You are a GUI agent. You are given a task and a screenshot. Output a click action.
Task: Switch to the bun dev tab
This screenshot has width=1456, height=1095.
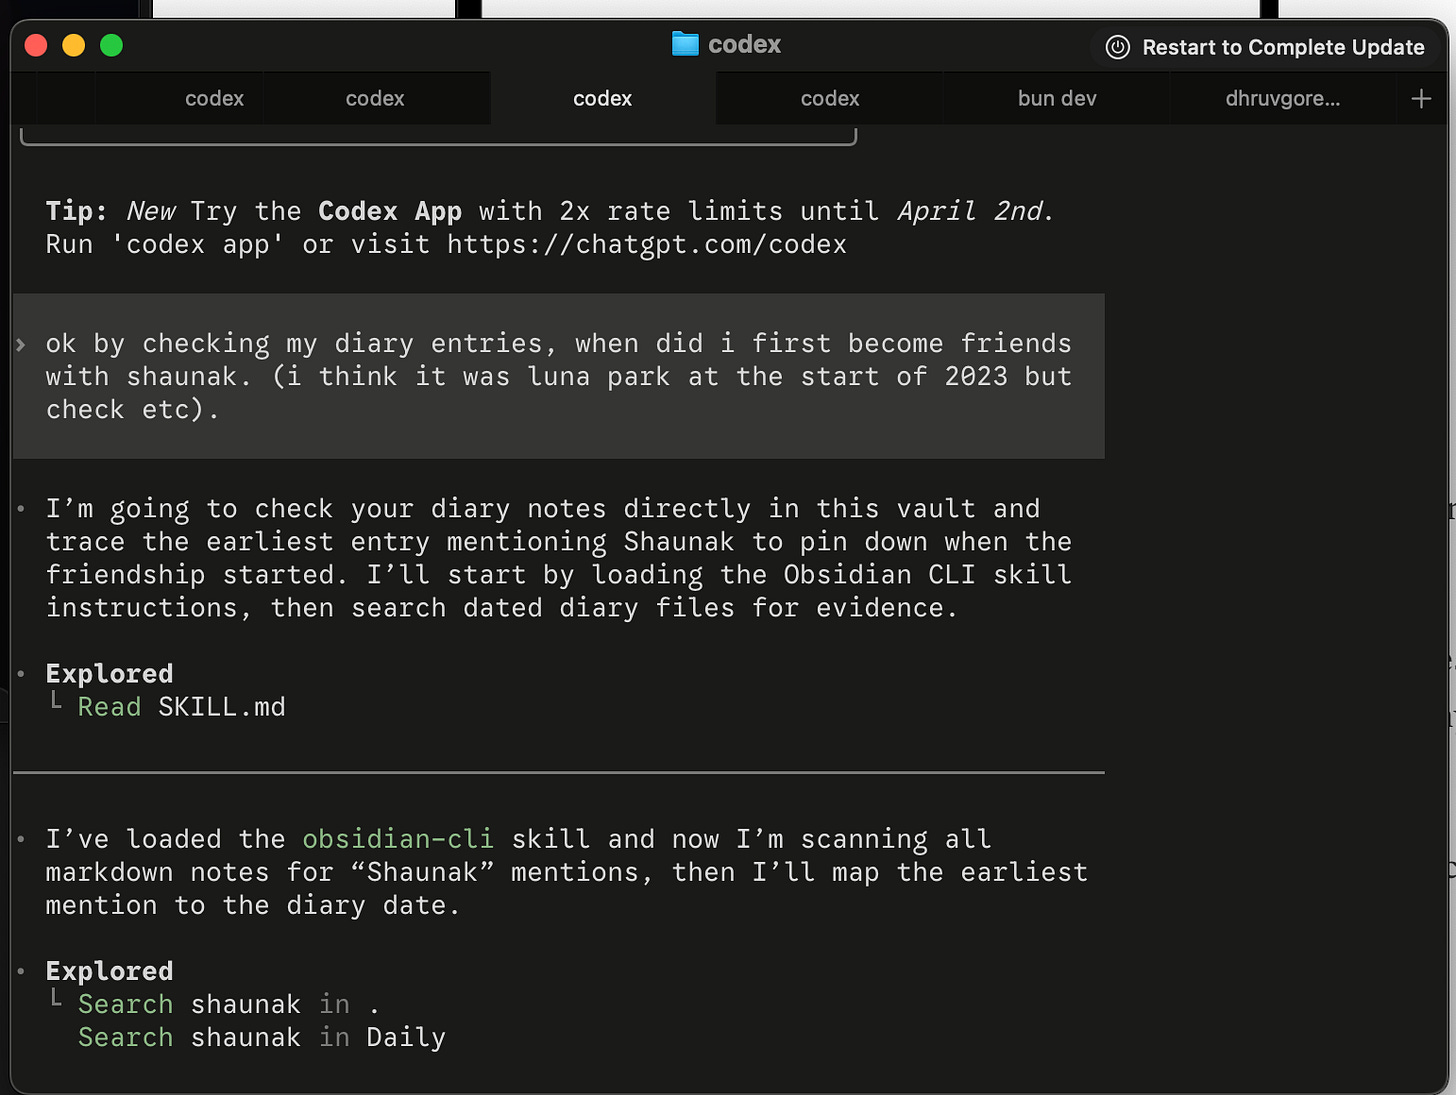1057,98
